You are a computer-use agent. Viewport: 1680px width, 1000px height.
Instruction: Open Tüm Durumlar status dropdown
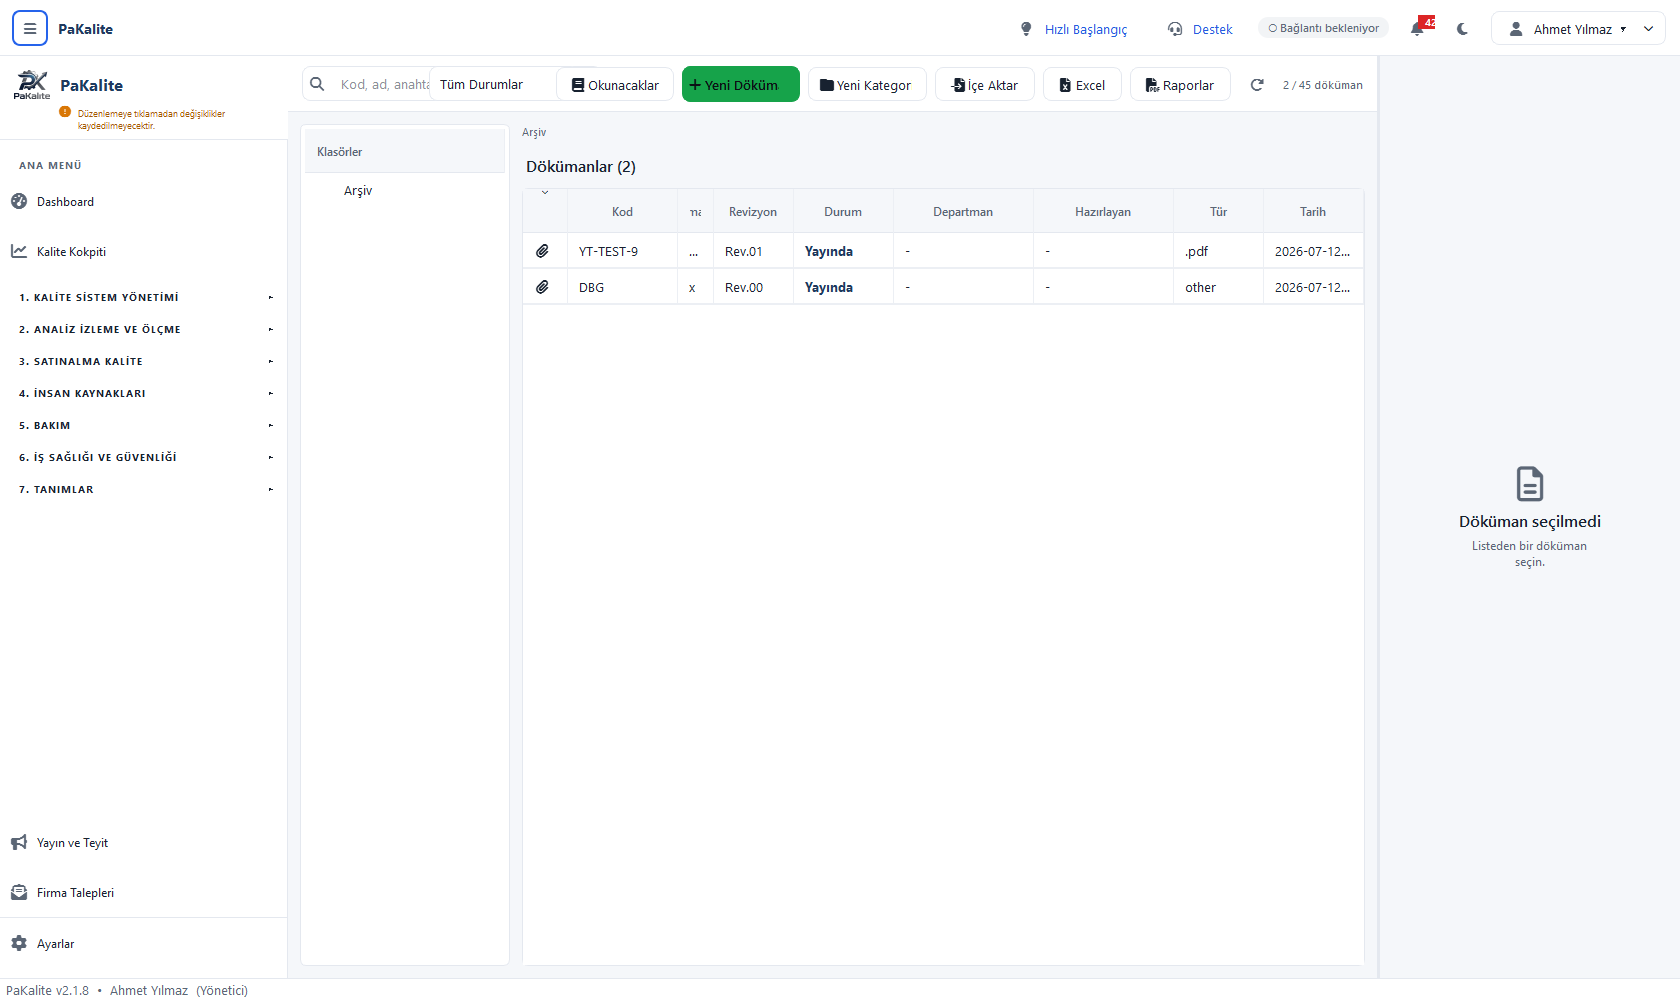tap(493, 85)
